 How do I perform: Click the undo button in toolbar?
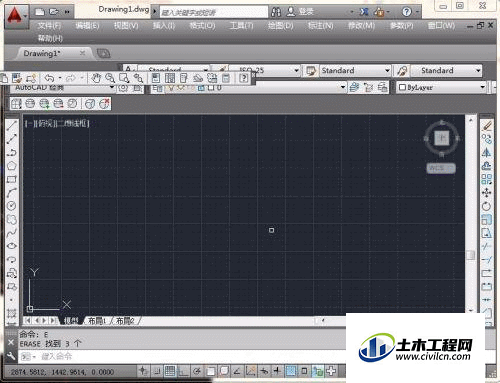49,78
